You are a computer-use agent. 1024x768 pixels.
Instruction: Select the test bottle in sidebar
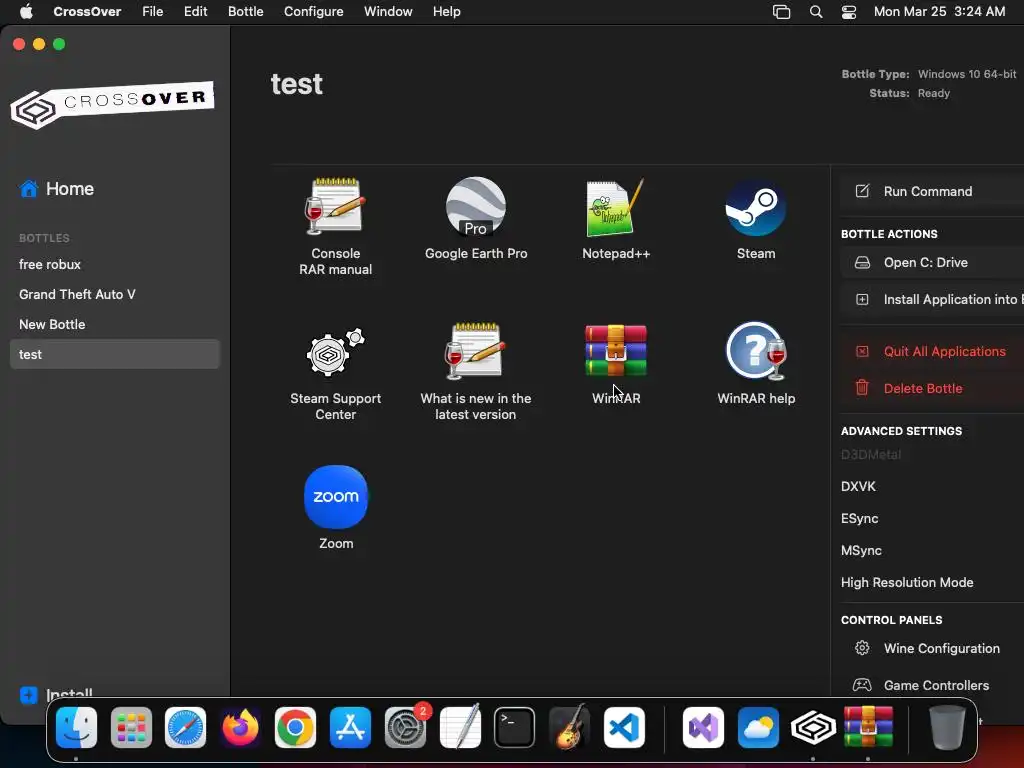coord(114,354)
